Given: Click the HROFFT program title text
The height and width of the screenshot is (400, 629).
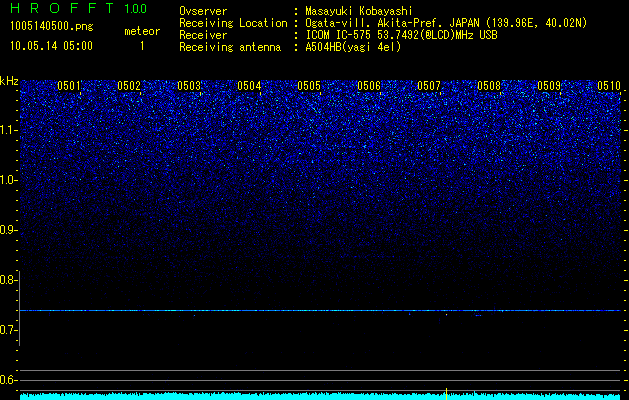Looking at the screenshot, I should 62,8.
